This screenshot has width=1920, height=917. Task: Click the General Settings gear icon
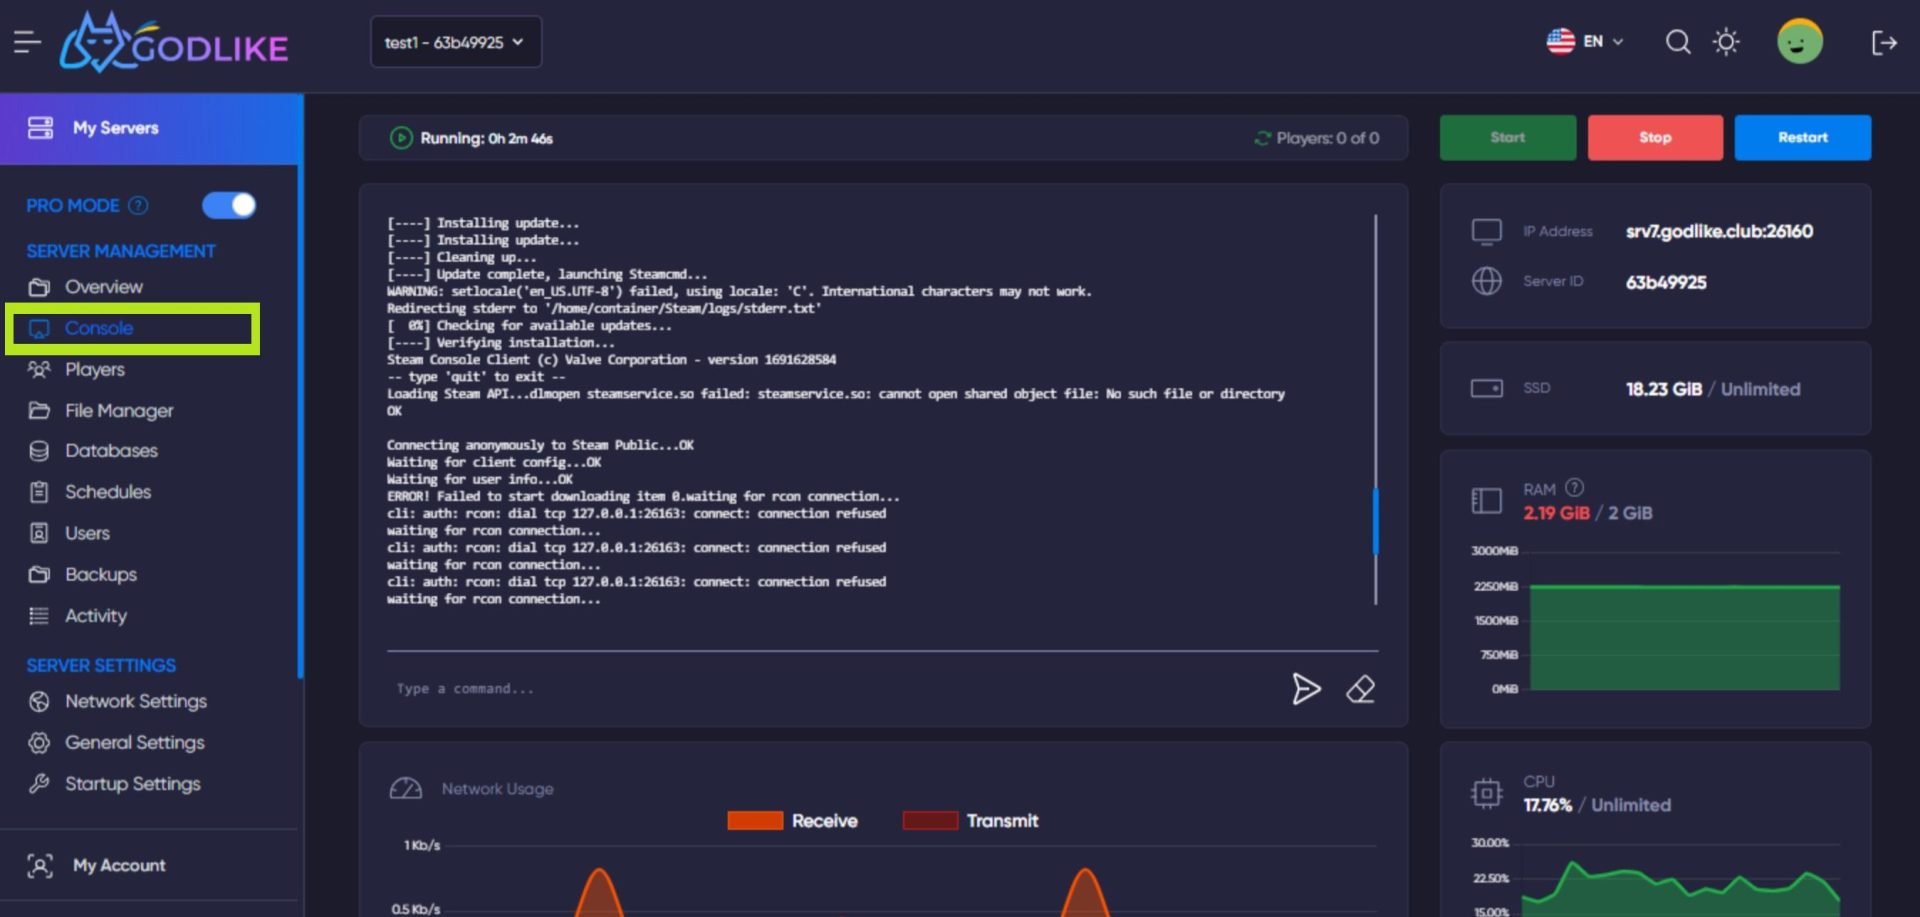click(39, 743)
